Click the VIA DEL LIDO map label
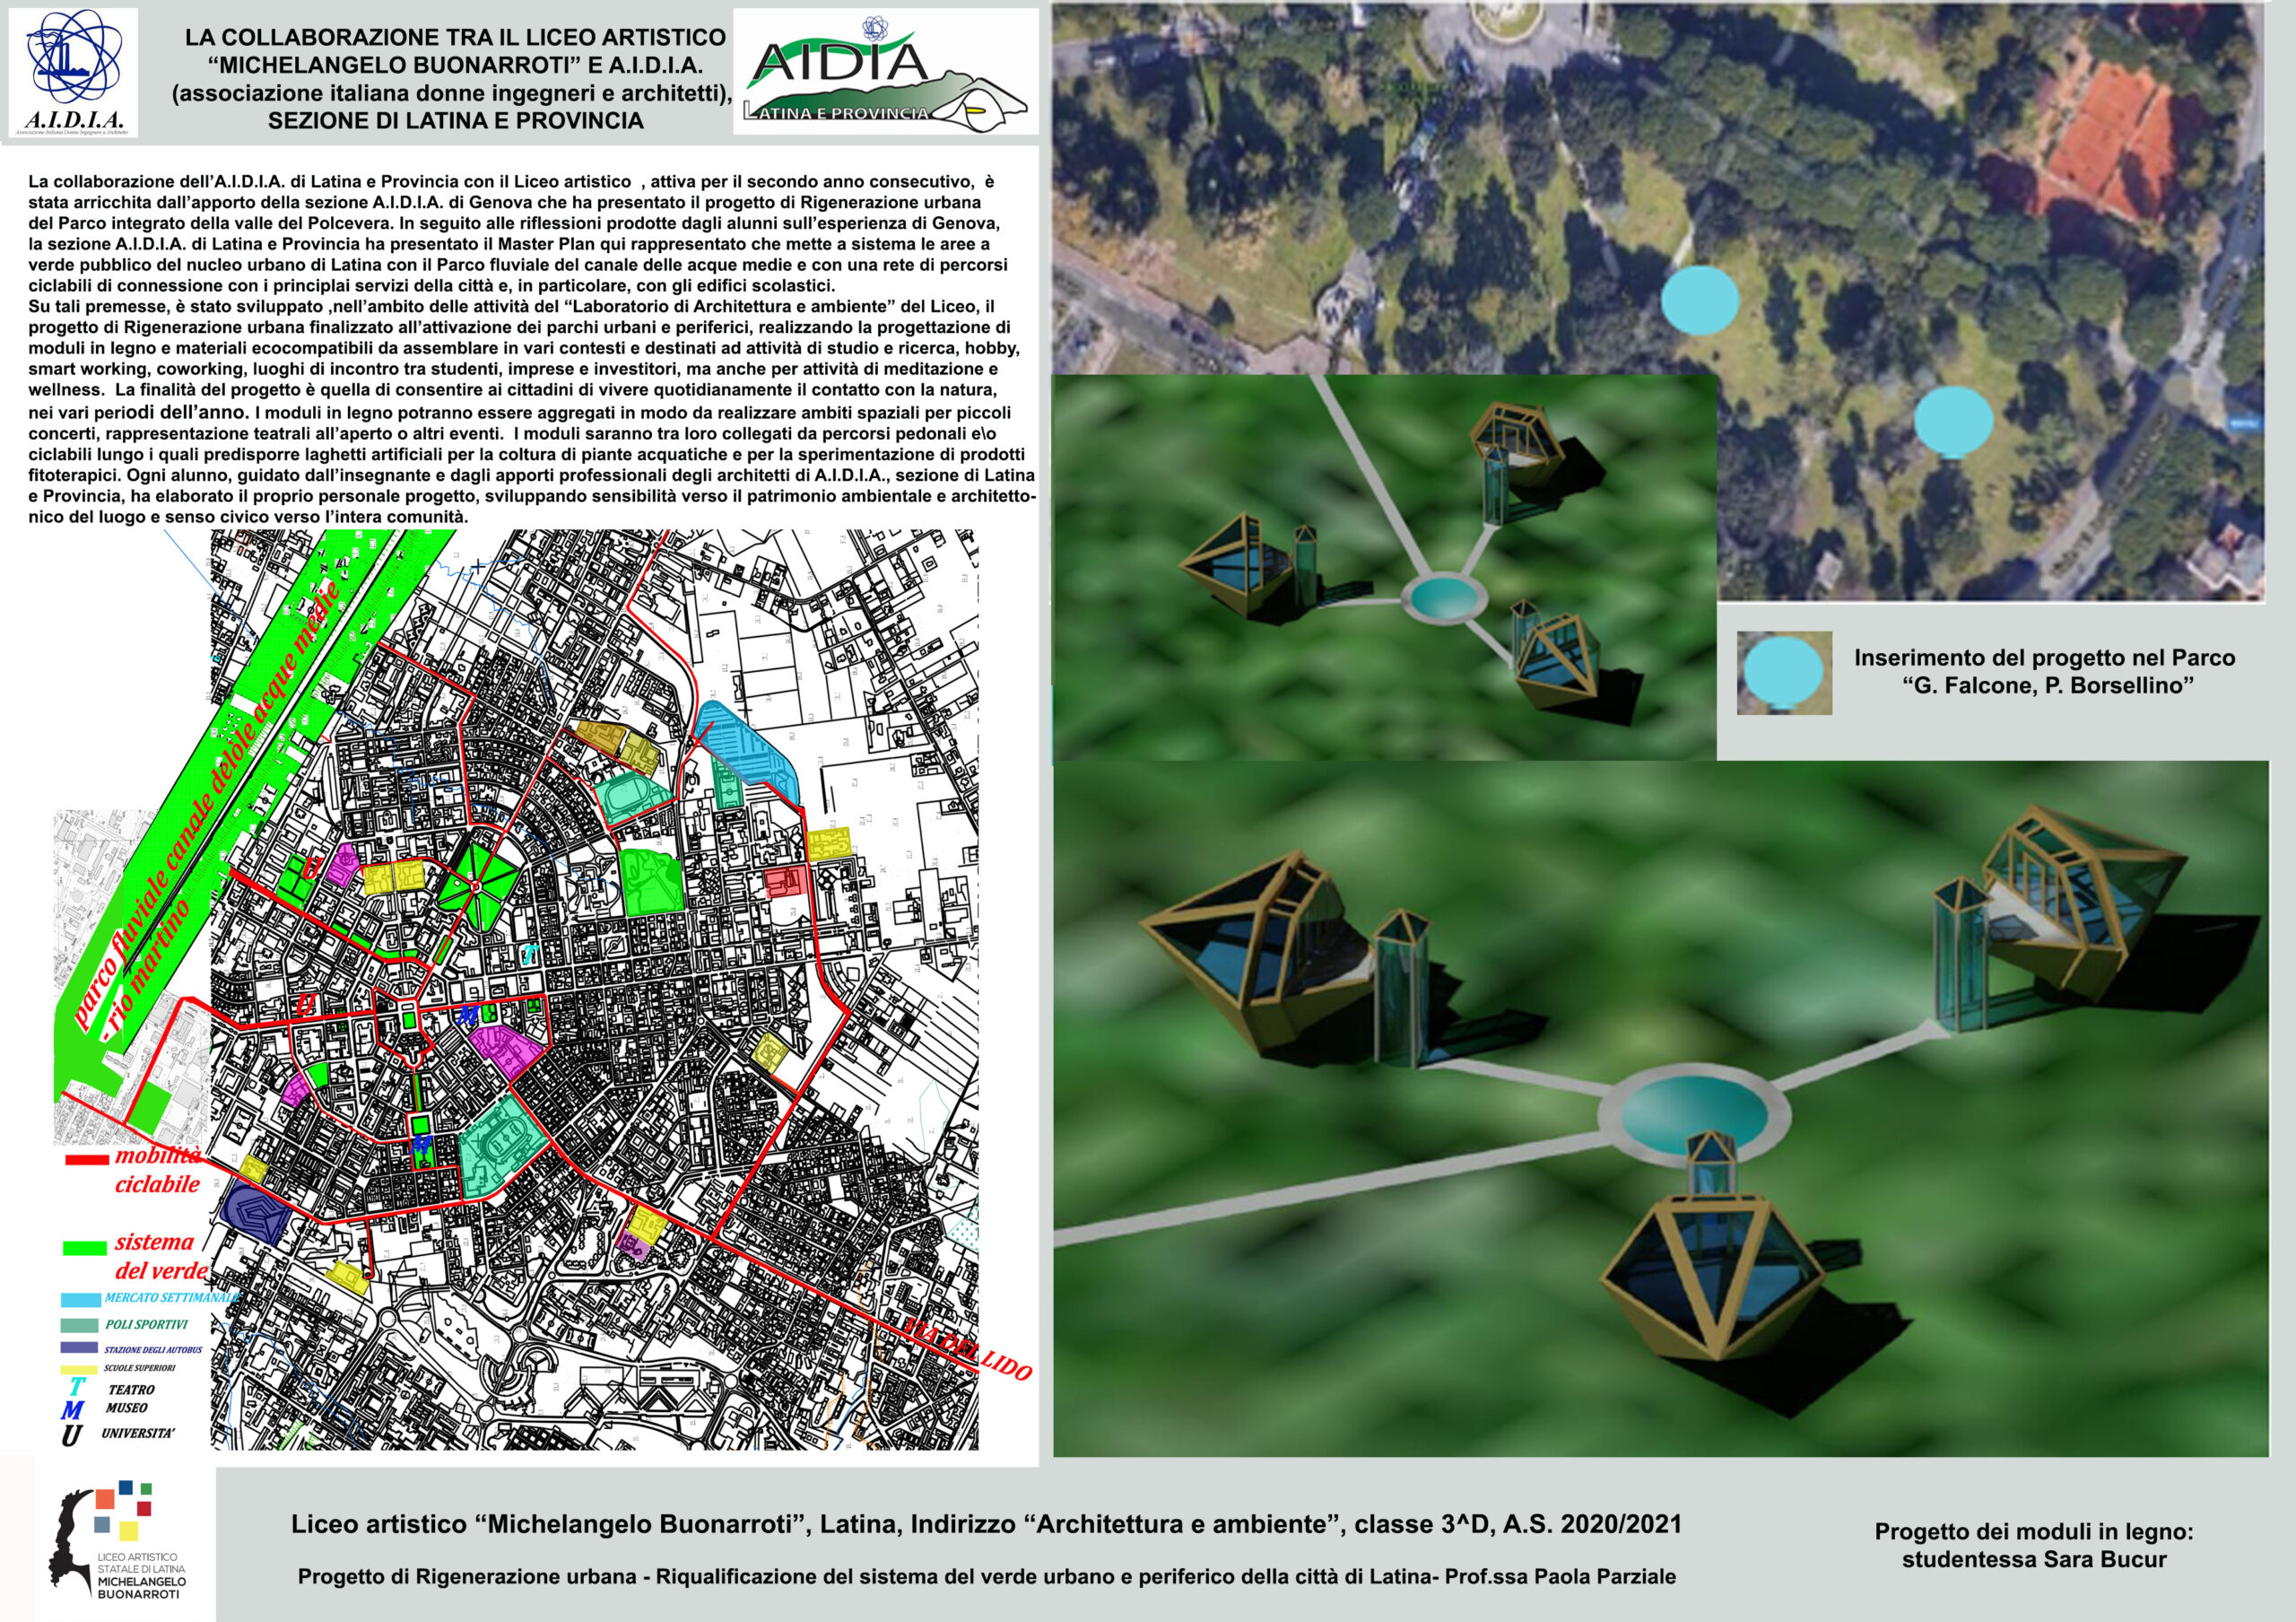This screenshot has width=2296, height=1622. point(964,1351)
